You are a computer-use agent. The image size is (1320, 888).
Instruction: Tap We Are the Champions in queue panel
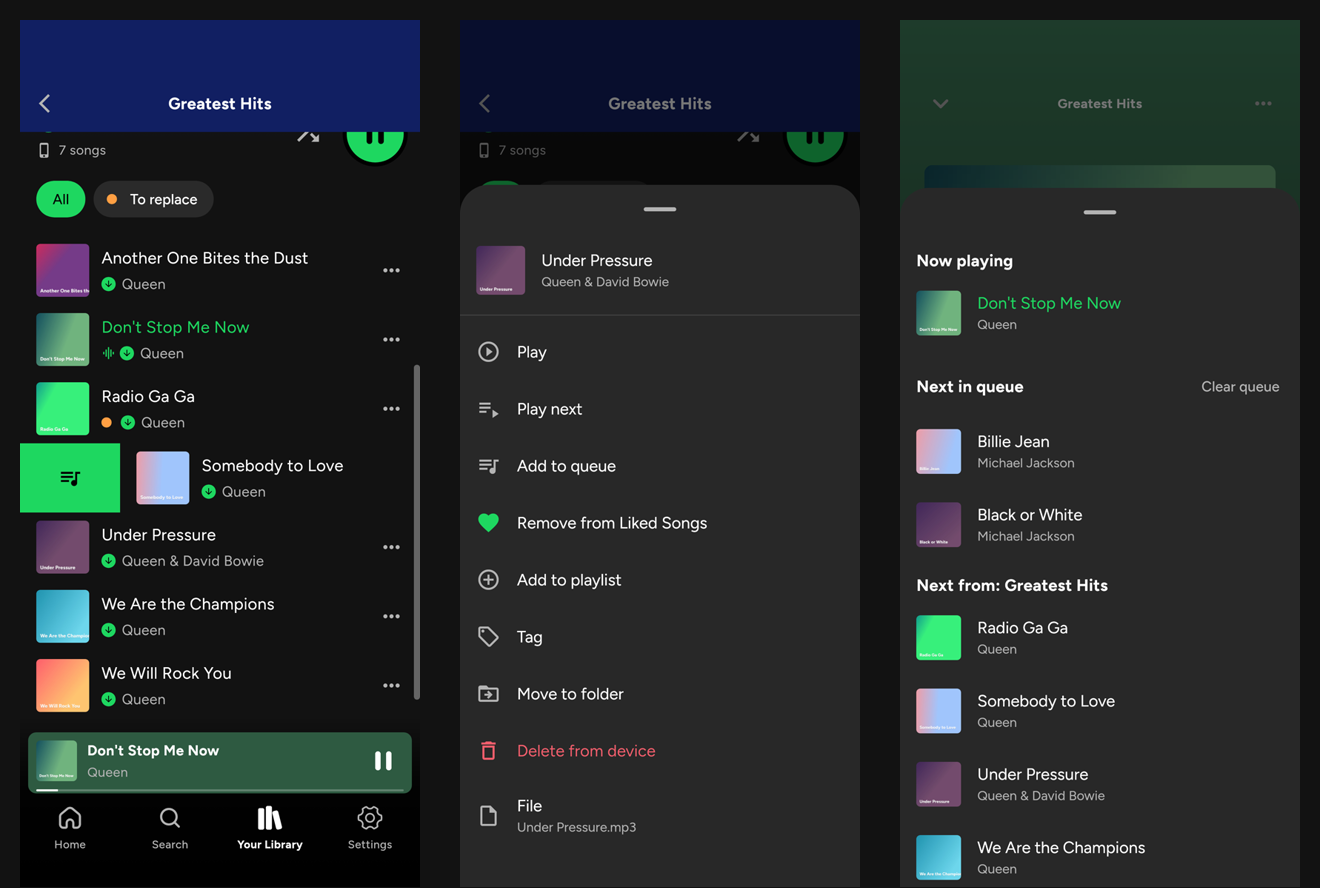[x=1100, y=857]
